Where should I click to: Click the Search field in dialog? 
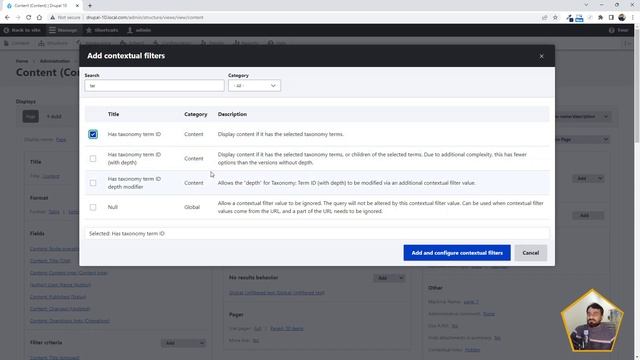[154, 86]
